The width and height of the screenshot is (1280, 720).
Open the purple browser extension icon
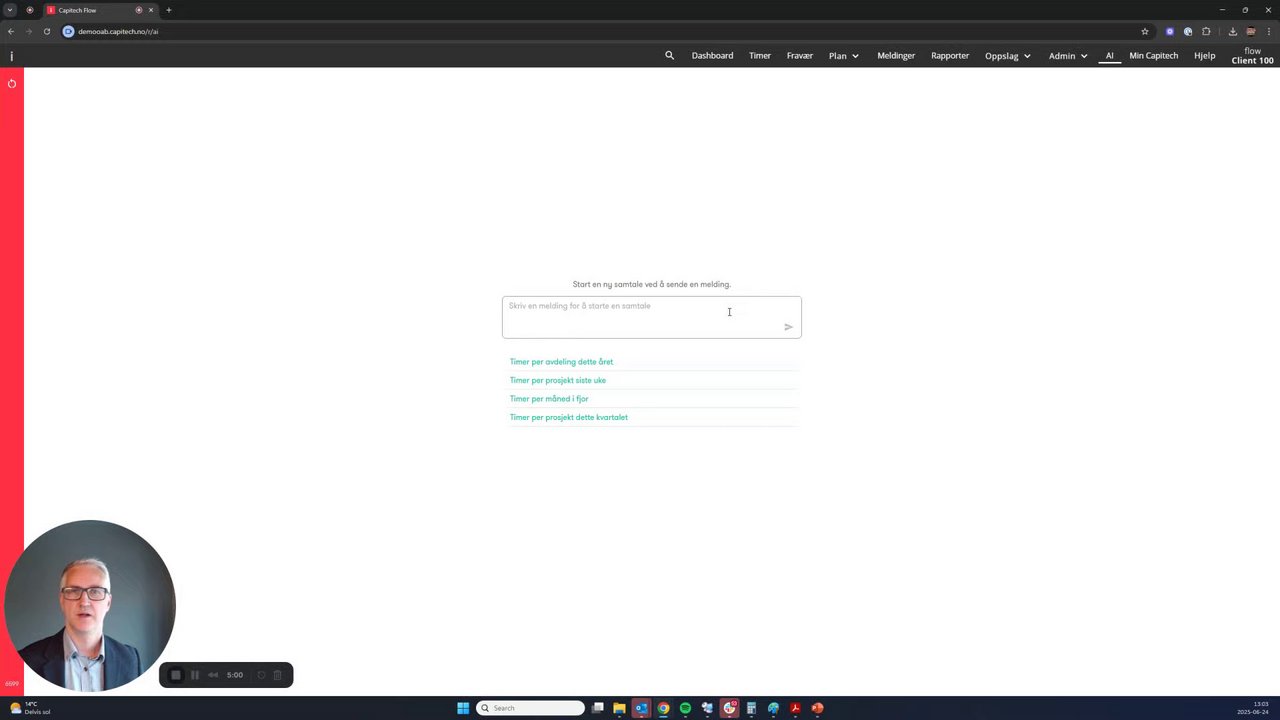click(1170, 31)
